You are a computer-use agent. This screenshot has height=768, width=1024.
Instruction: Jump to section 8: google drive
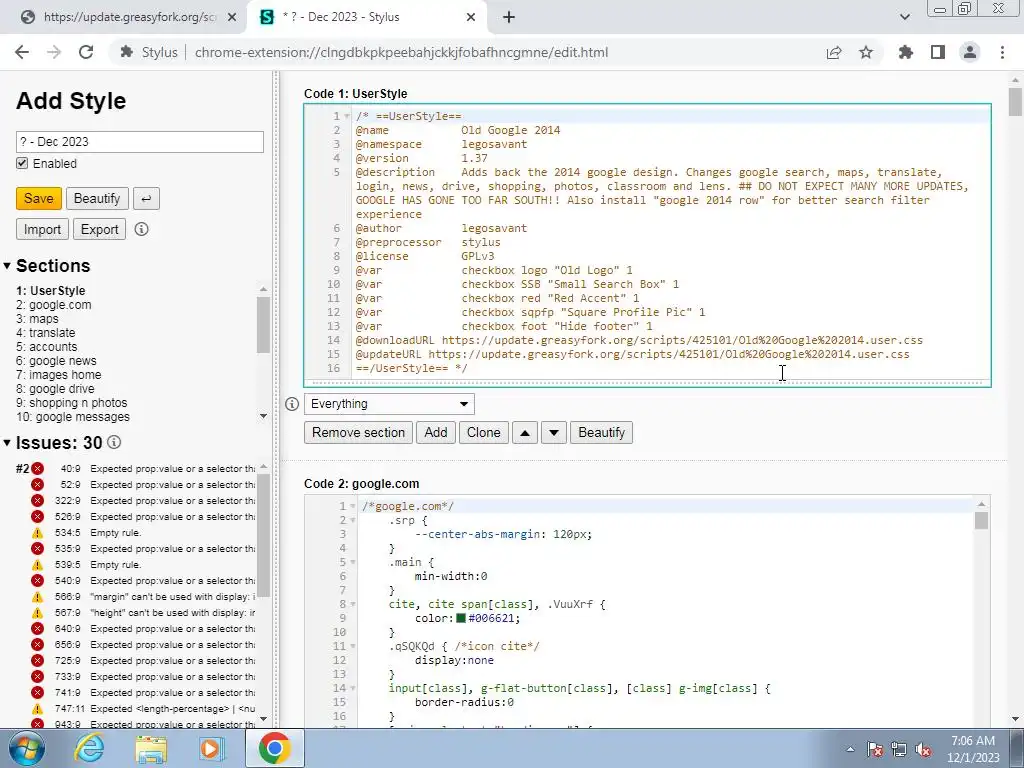(x=56, y=389)
